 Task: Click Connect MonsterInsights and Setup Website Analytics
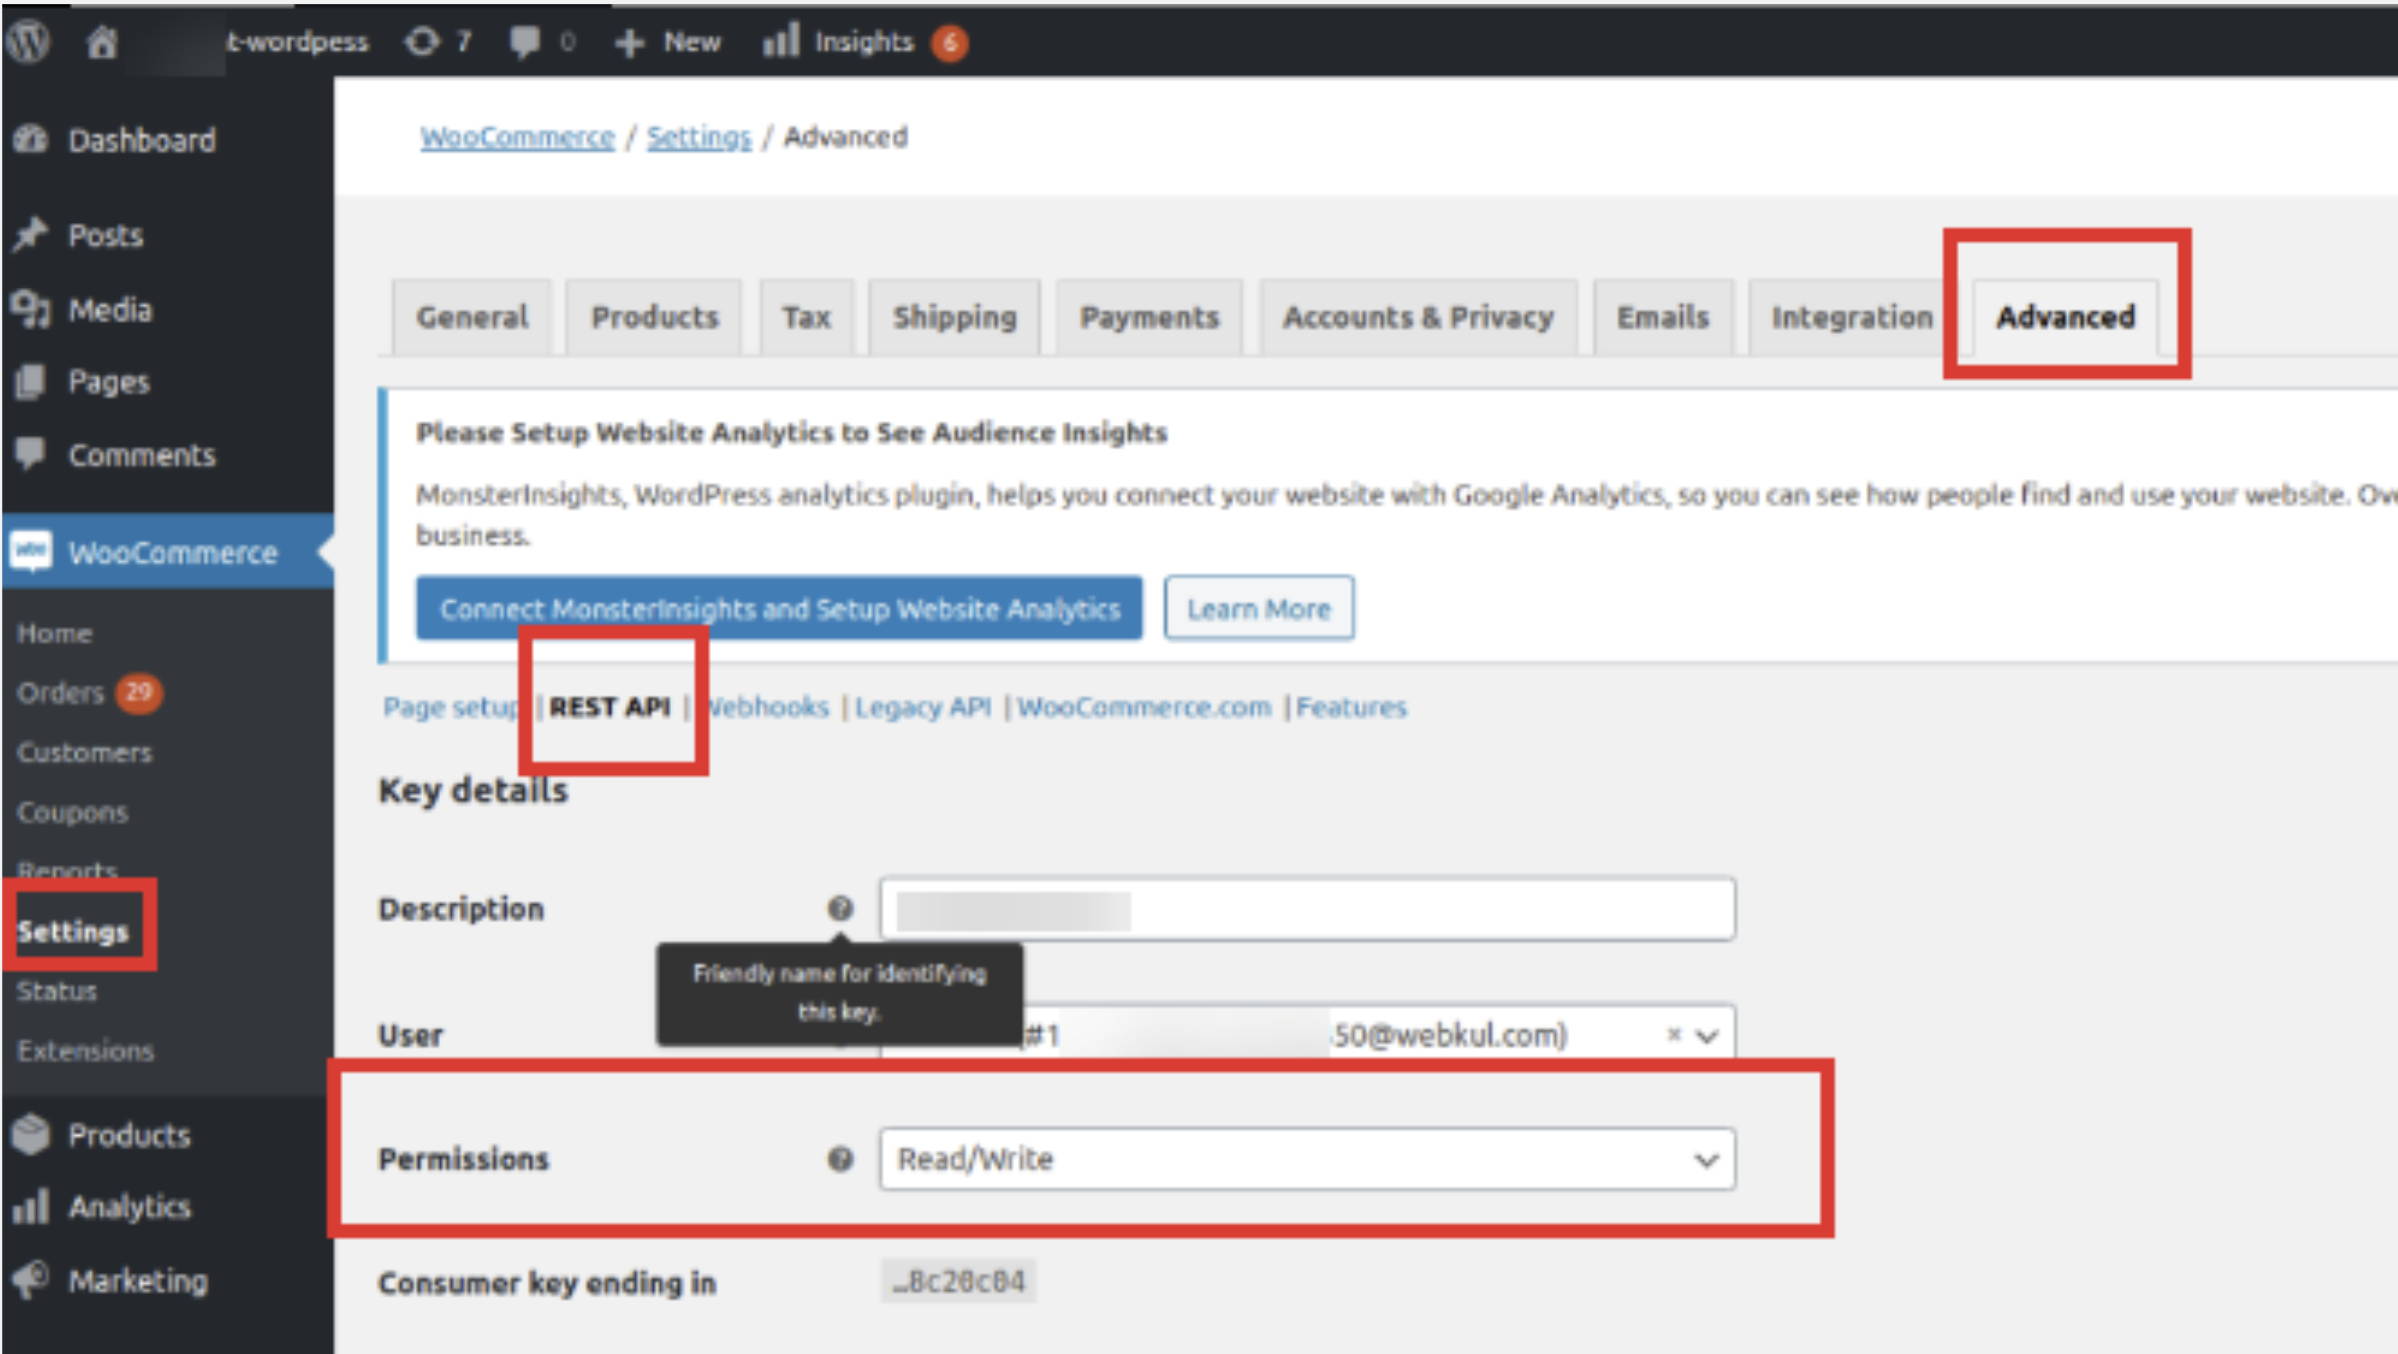coord(779,608)
